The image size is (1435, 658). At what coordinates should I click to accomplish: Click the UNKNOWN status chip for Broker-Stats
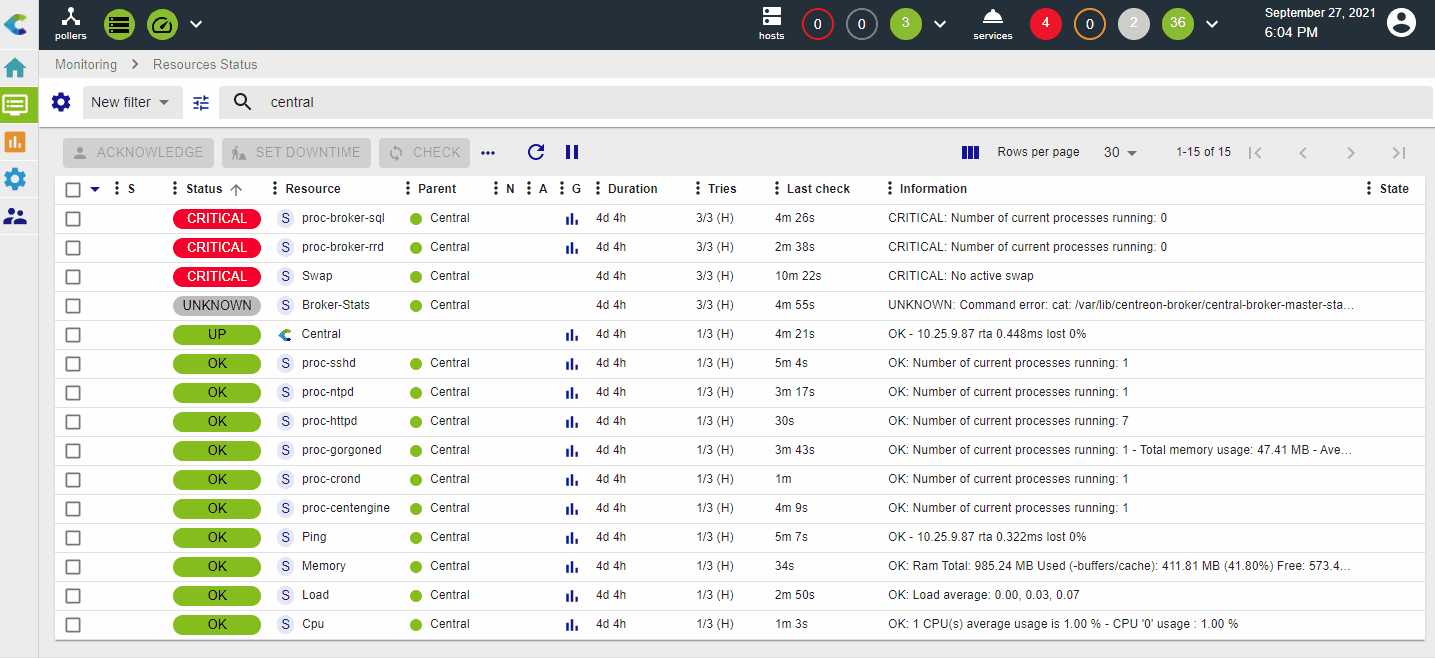pos(217,305)
